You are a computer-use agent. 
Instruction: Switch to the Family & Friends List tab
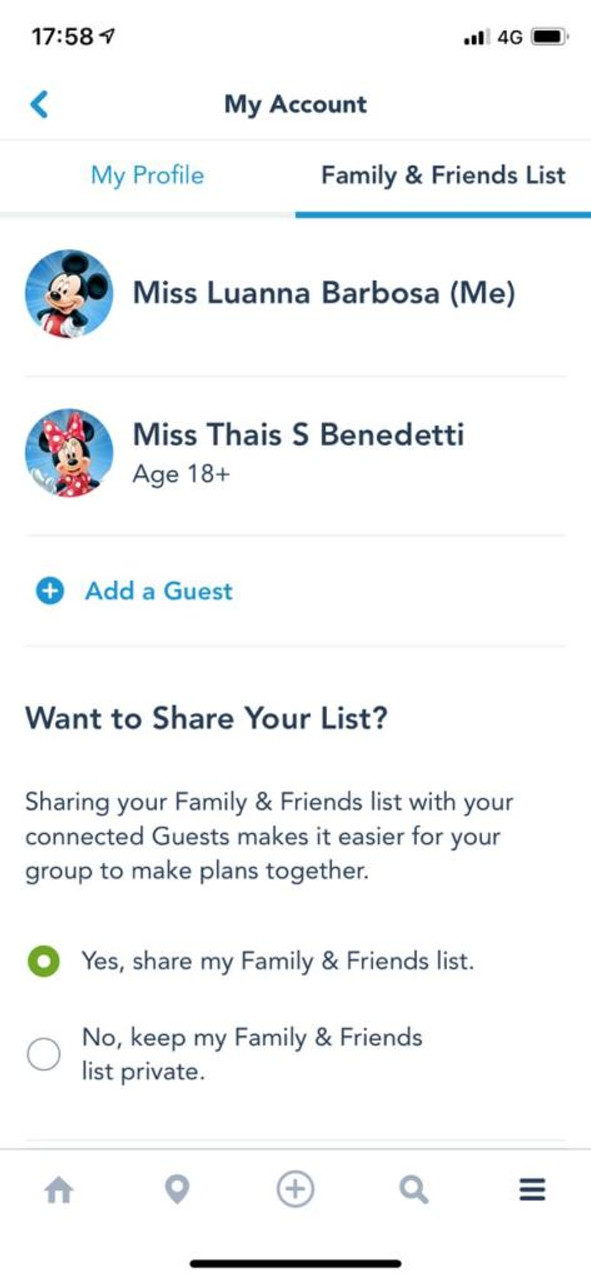click(x=443, y=176)
